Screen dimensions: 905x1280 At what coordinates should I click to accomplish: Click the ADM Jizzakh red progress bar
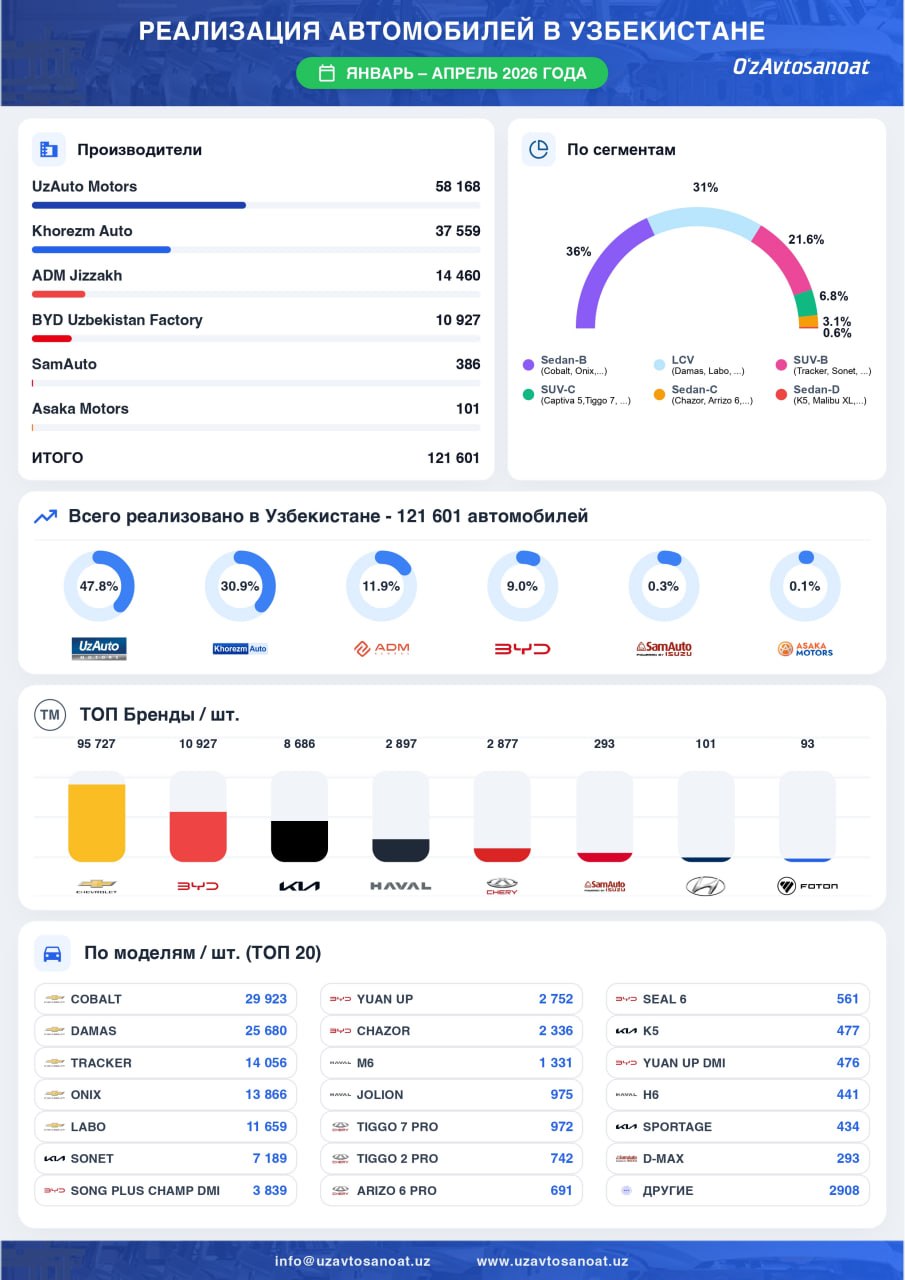[x=58, y=294]
